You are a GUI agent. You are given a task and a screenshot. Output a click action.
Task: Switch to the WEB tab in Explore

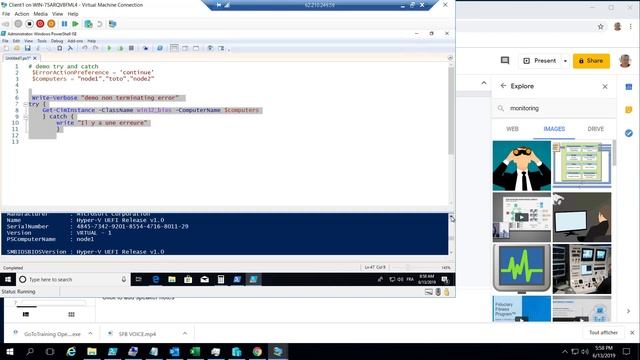[x=512, y=129]
